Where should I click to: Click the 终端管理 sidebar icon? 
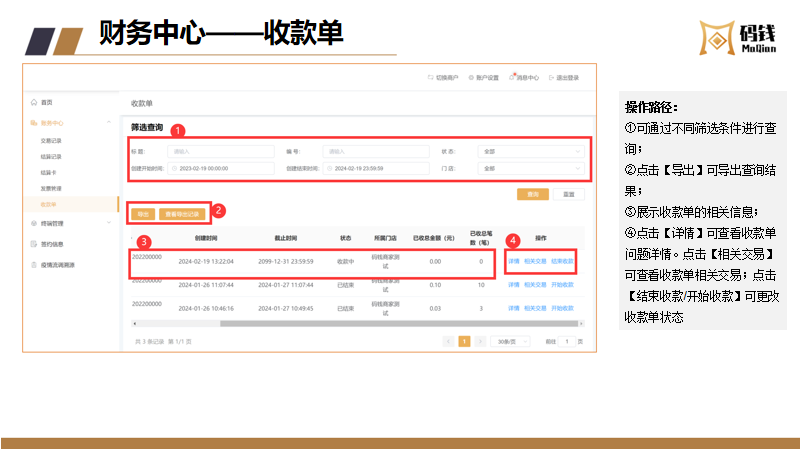33,224
